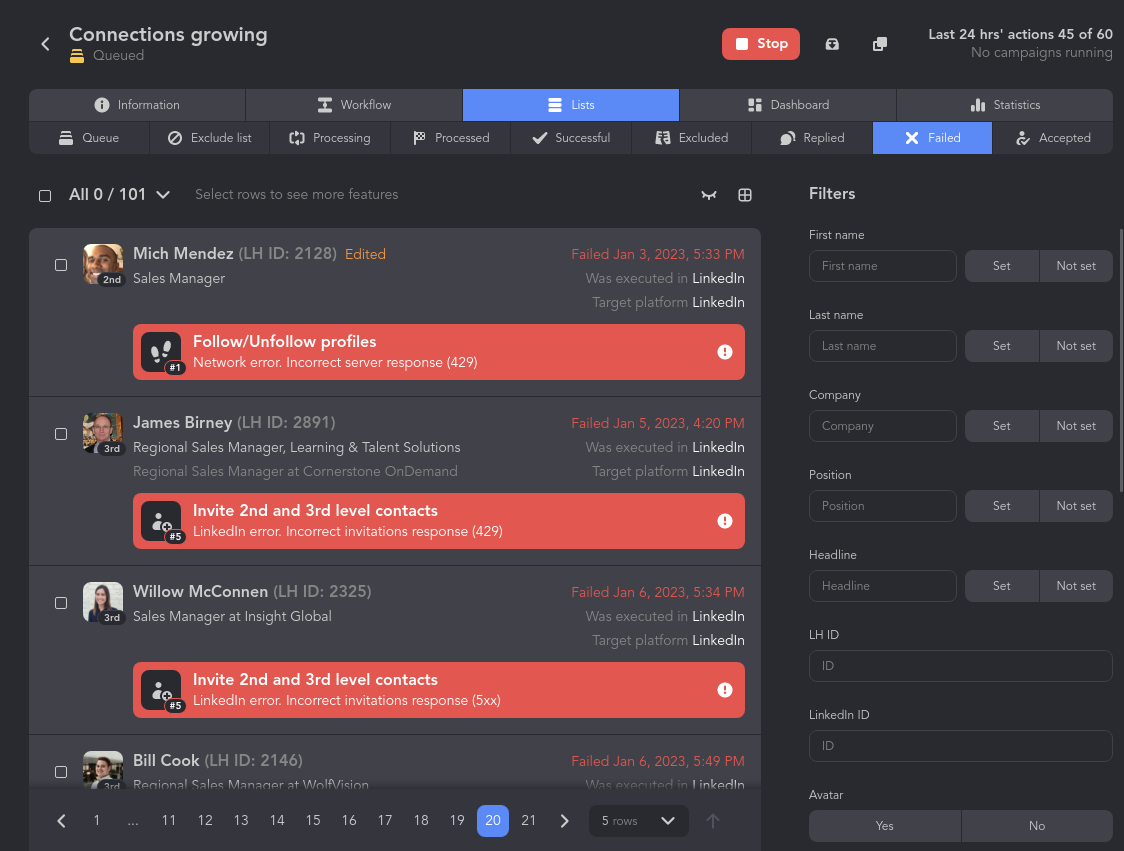
Task: Select the Failed list tab
Action: (933, 138)
